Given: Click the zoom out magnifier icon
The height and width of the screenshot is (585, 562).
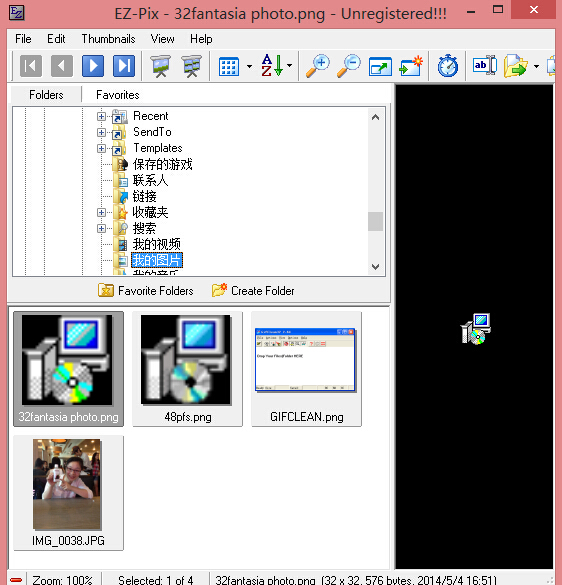Looking at the screenshot, I should click(349, 66).
